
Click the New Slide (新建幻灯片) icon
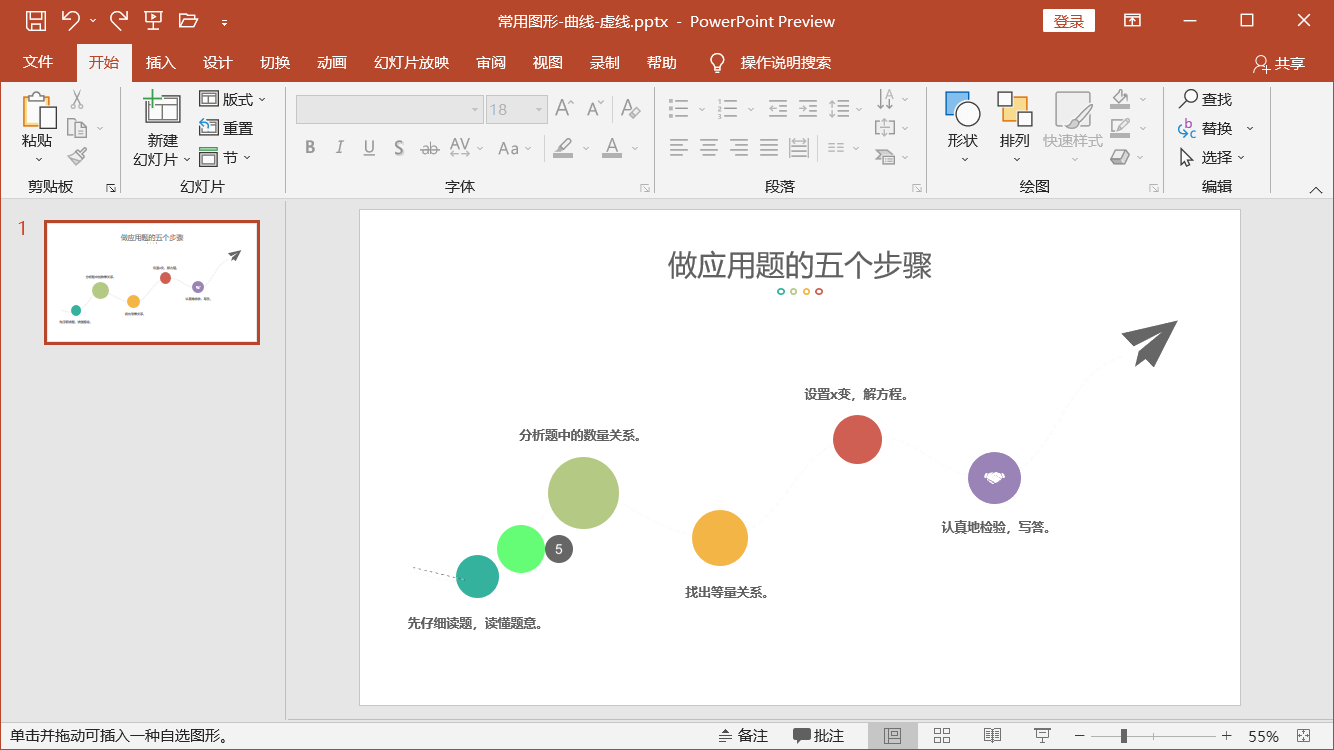(x=162, y=109)
